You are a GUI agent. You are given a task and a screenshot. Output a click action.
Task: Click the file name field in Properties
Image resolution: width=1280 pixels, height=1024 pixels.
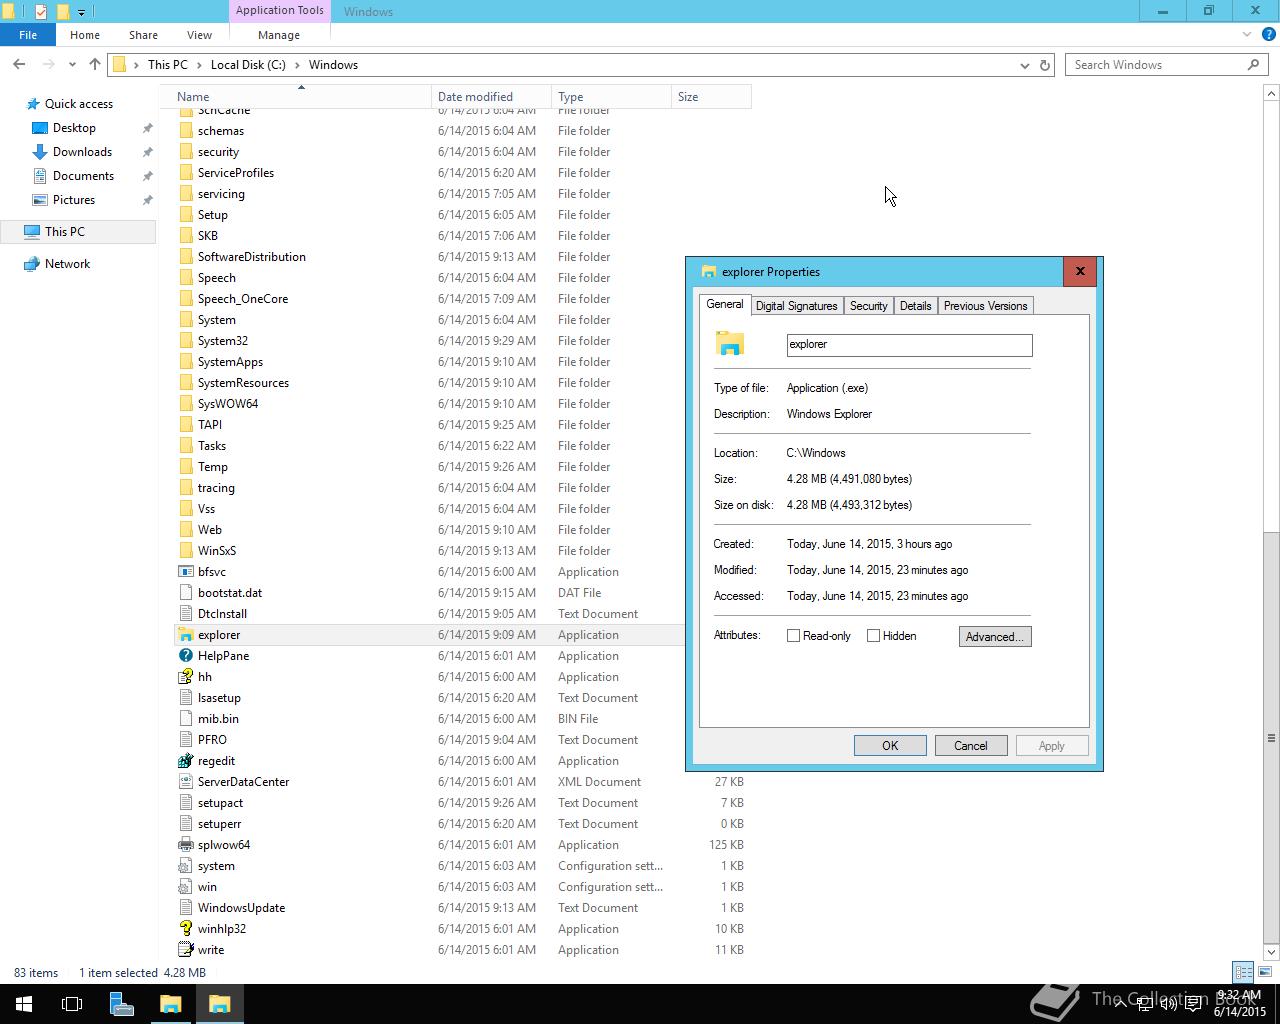click(909, 345)
